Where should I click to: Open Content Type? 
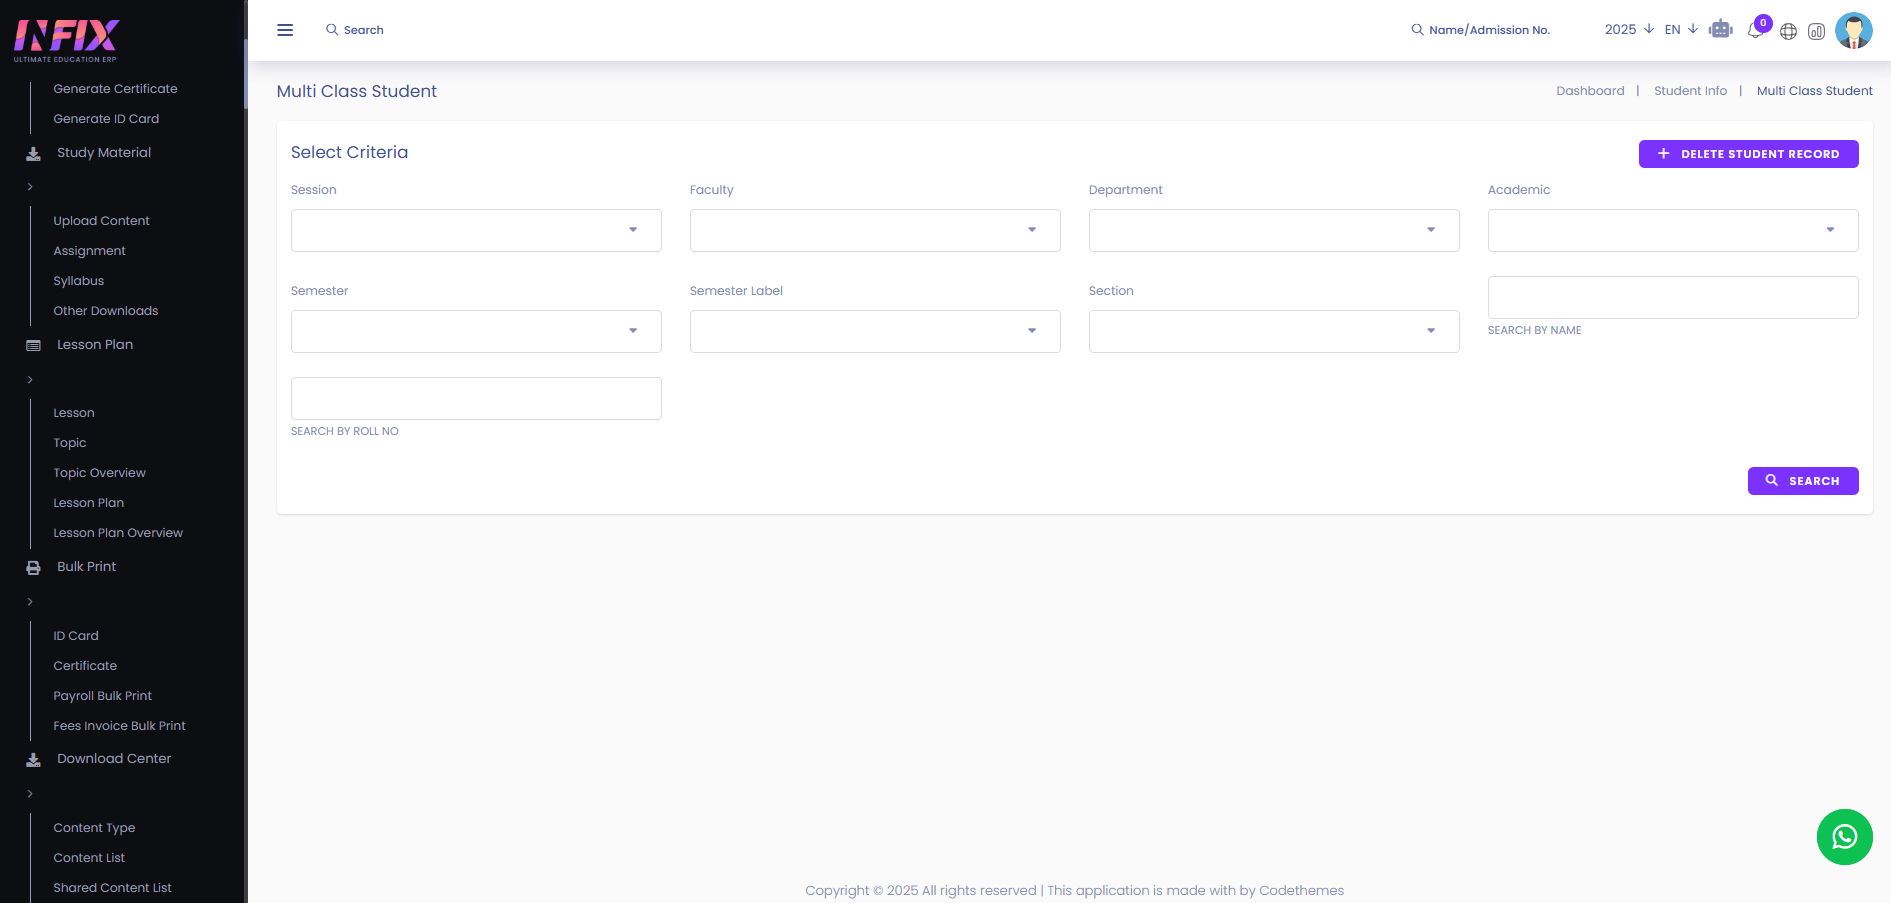[94, 828]
